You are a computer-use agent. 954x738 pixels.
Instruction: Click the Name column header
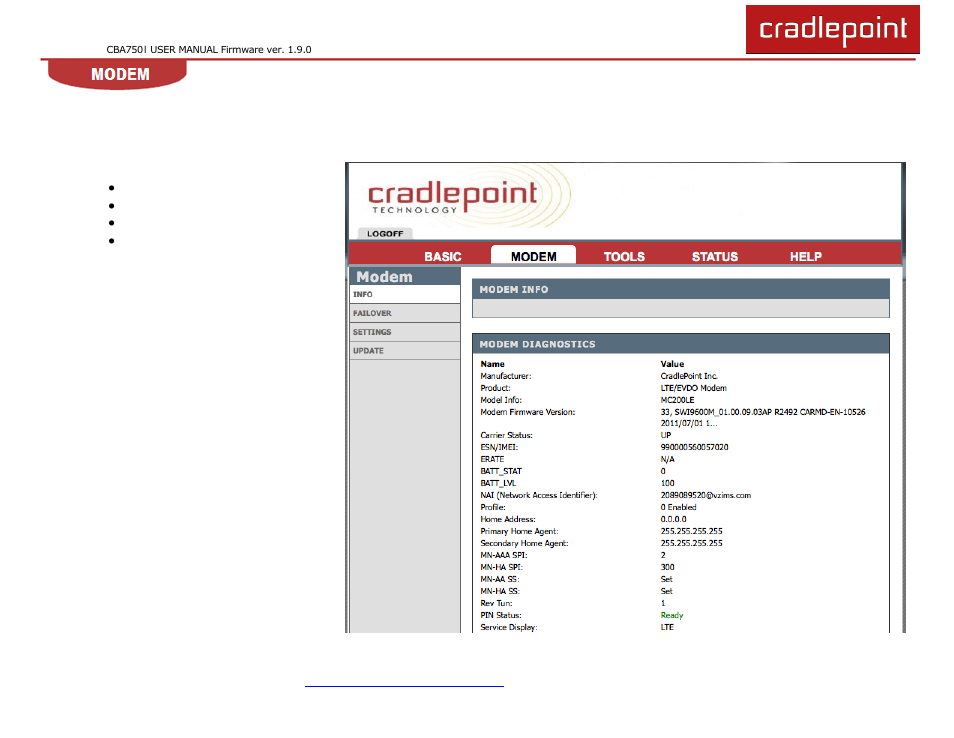[x=492, y=364]
